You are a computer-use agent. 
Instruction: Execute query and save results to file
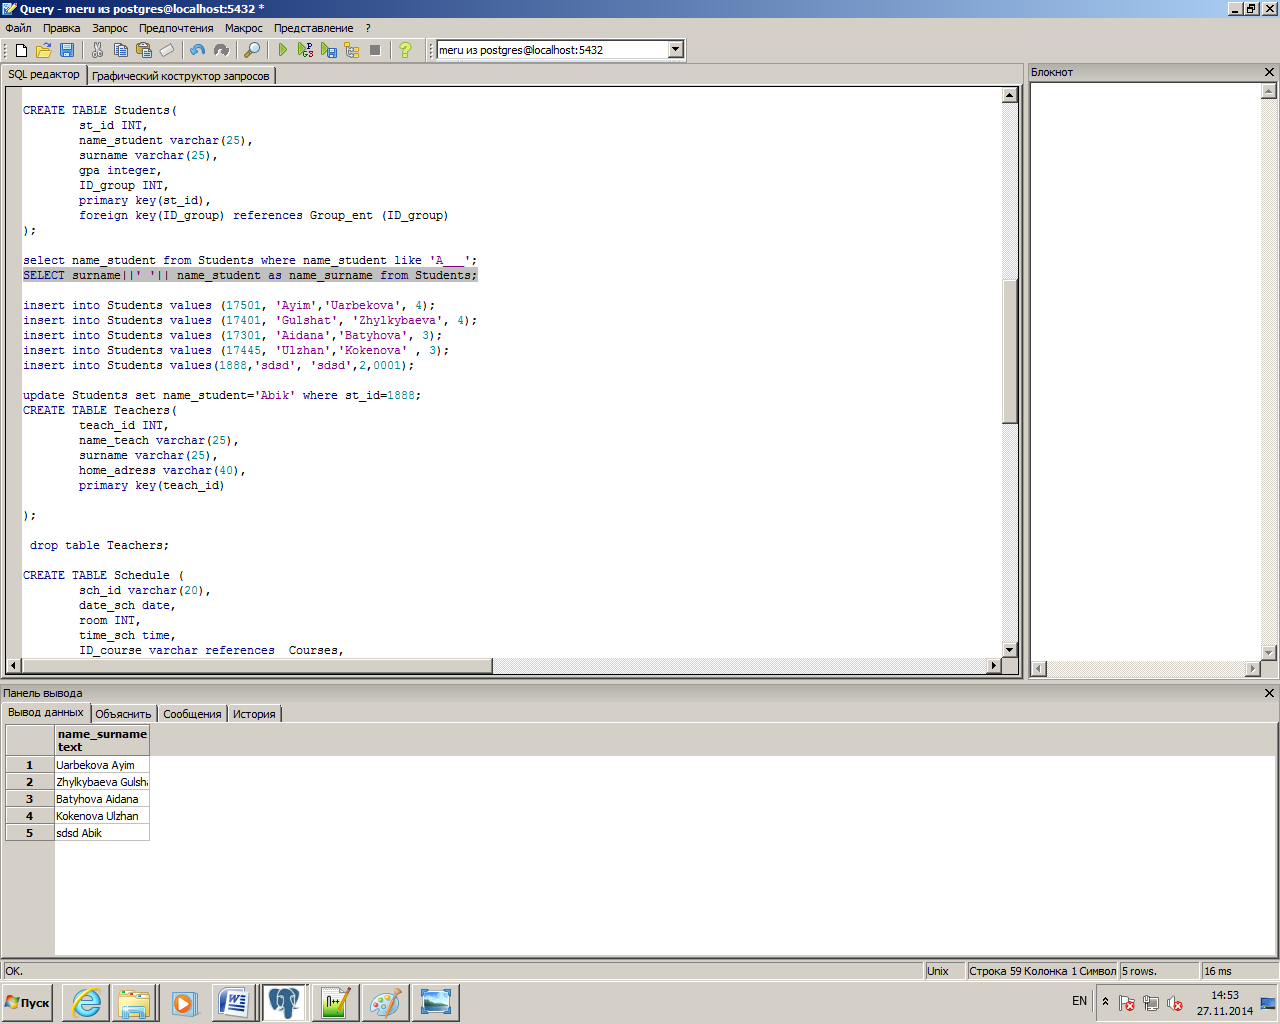coord(329,50)
